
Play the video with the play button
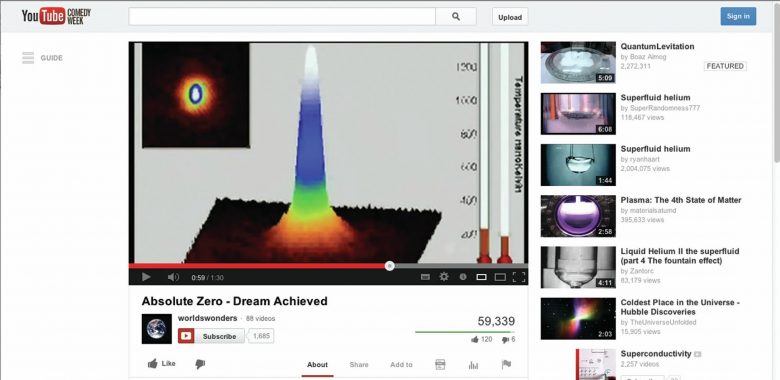pos(146,277)
